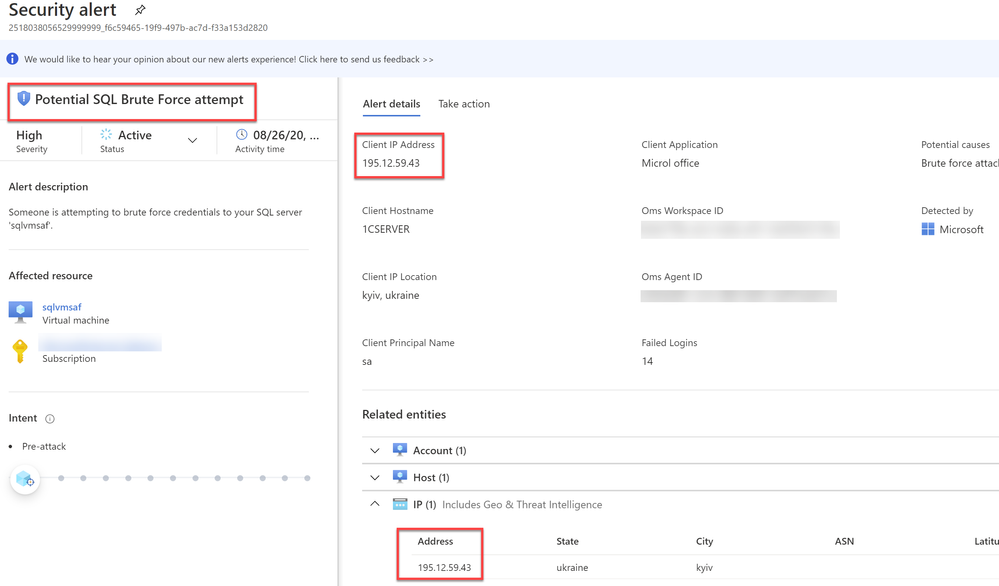Click the shield icon next to alert title
This screenshot has width=999, height=586.
24,99
